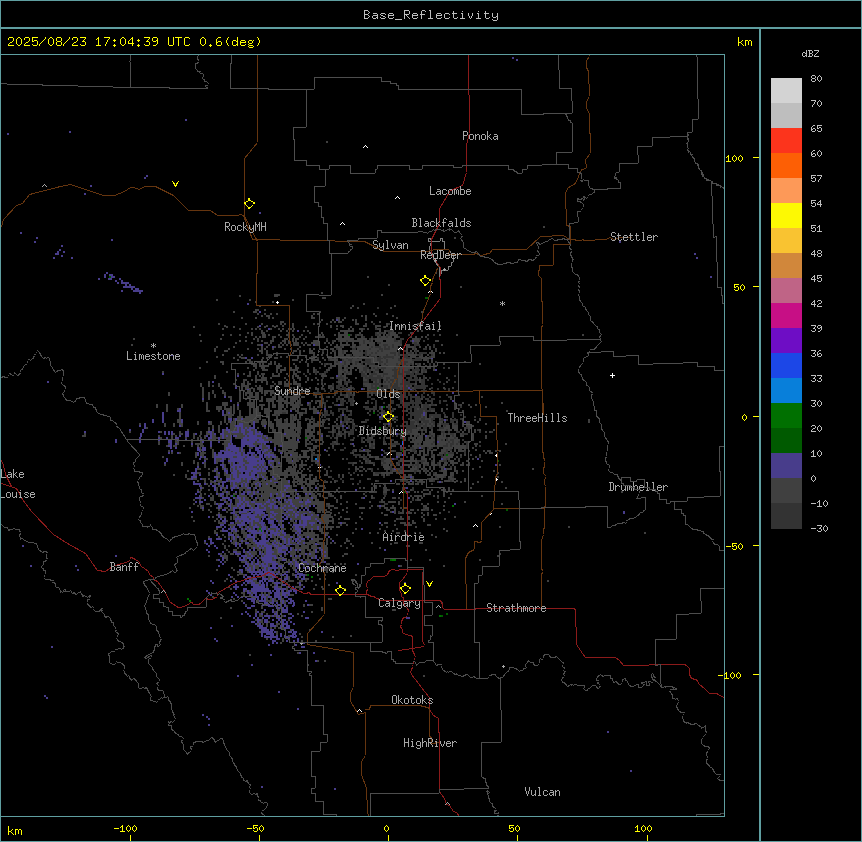Click the yellow diamond marker above RockyMH
This screenshot has width=862, height=842.
[250, 204]
